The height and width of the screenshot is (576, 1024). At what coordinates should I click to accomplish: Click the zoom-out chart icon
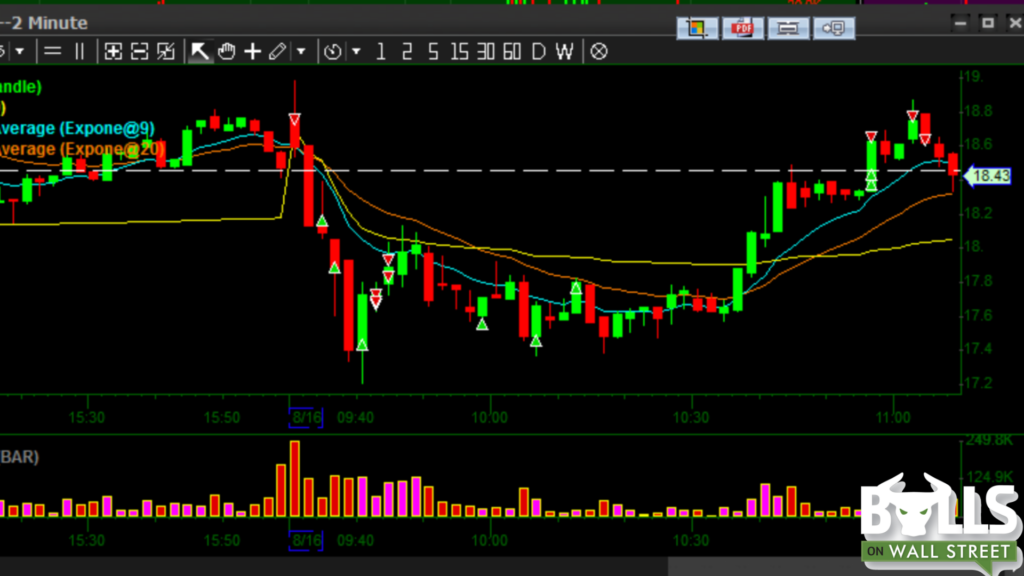(x=139, y=51)
